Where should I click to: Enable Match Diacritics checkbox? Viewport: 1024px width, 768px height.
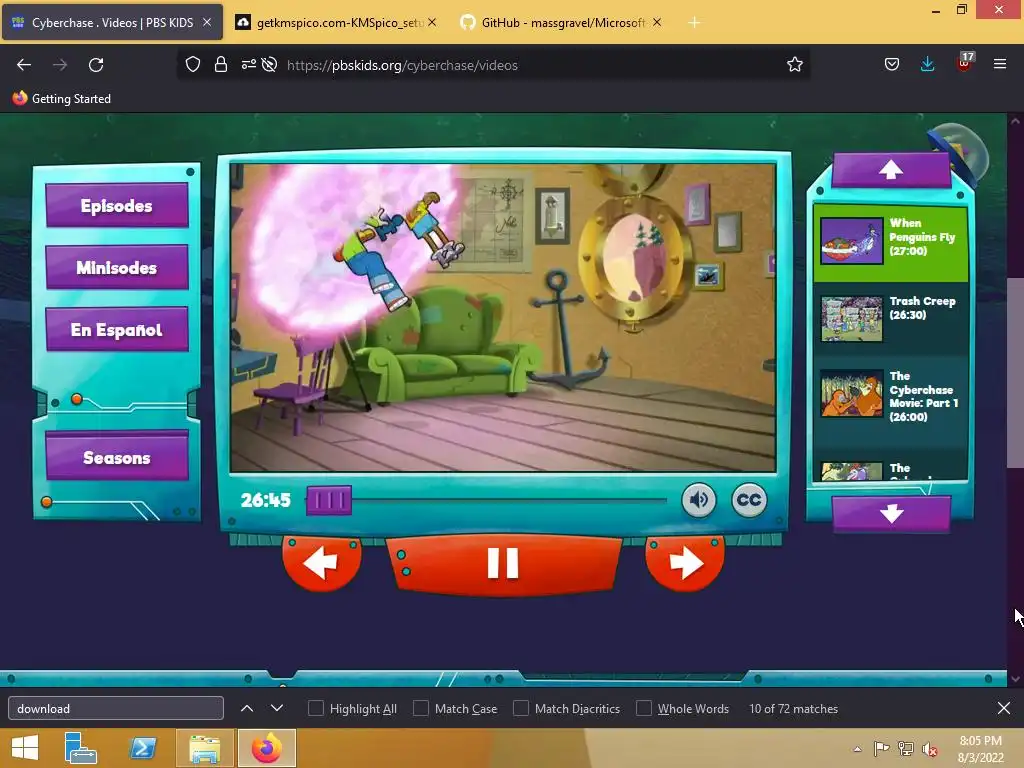(x=520, y=709)
